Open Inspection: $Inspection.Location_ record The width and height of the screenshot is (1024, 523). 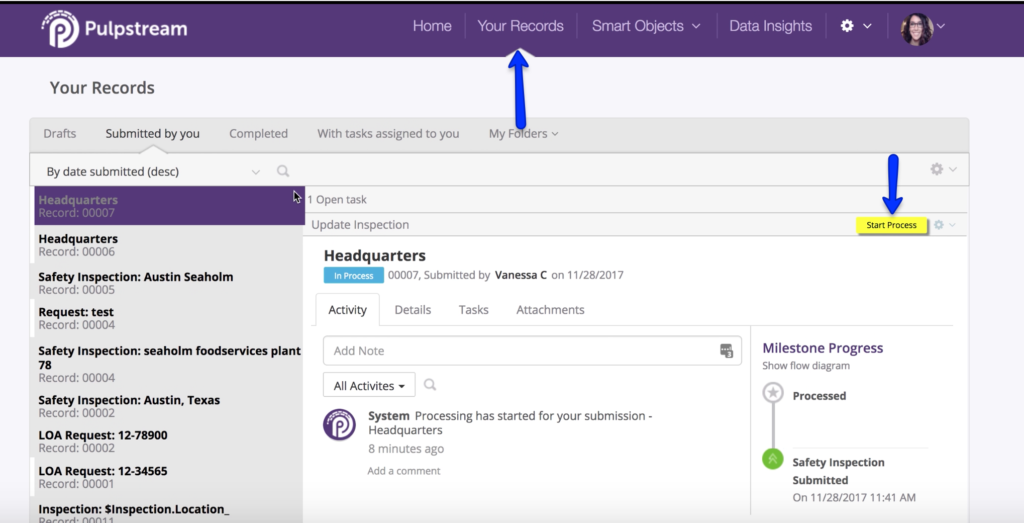169,512
